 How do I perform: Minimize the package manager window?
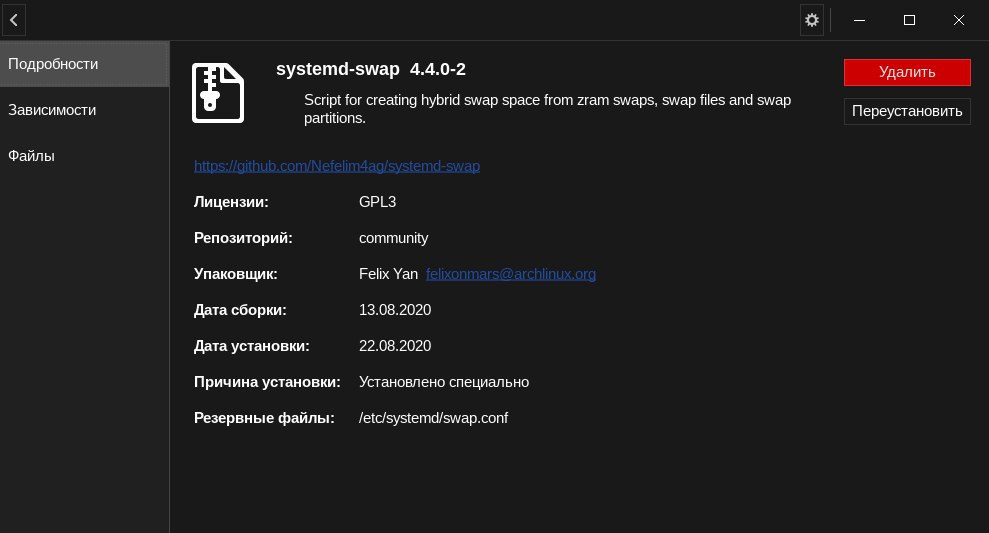(x=859, y=20)
